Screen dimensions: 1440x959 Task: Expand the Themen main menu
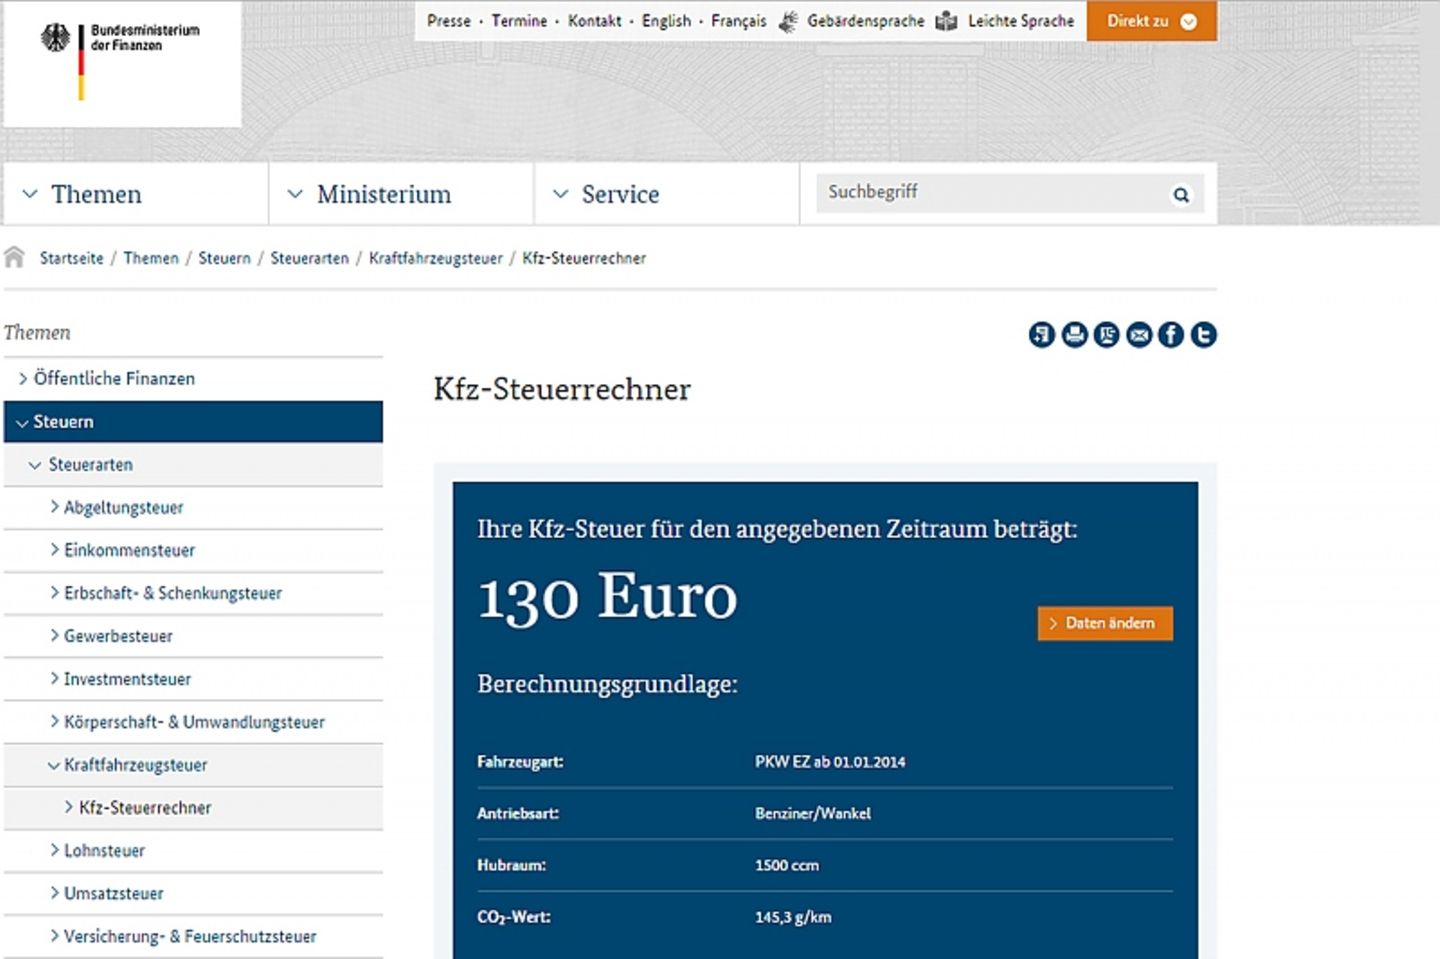(x=136, y=194)
